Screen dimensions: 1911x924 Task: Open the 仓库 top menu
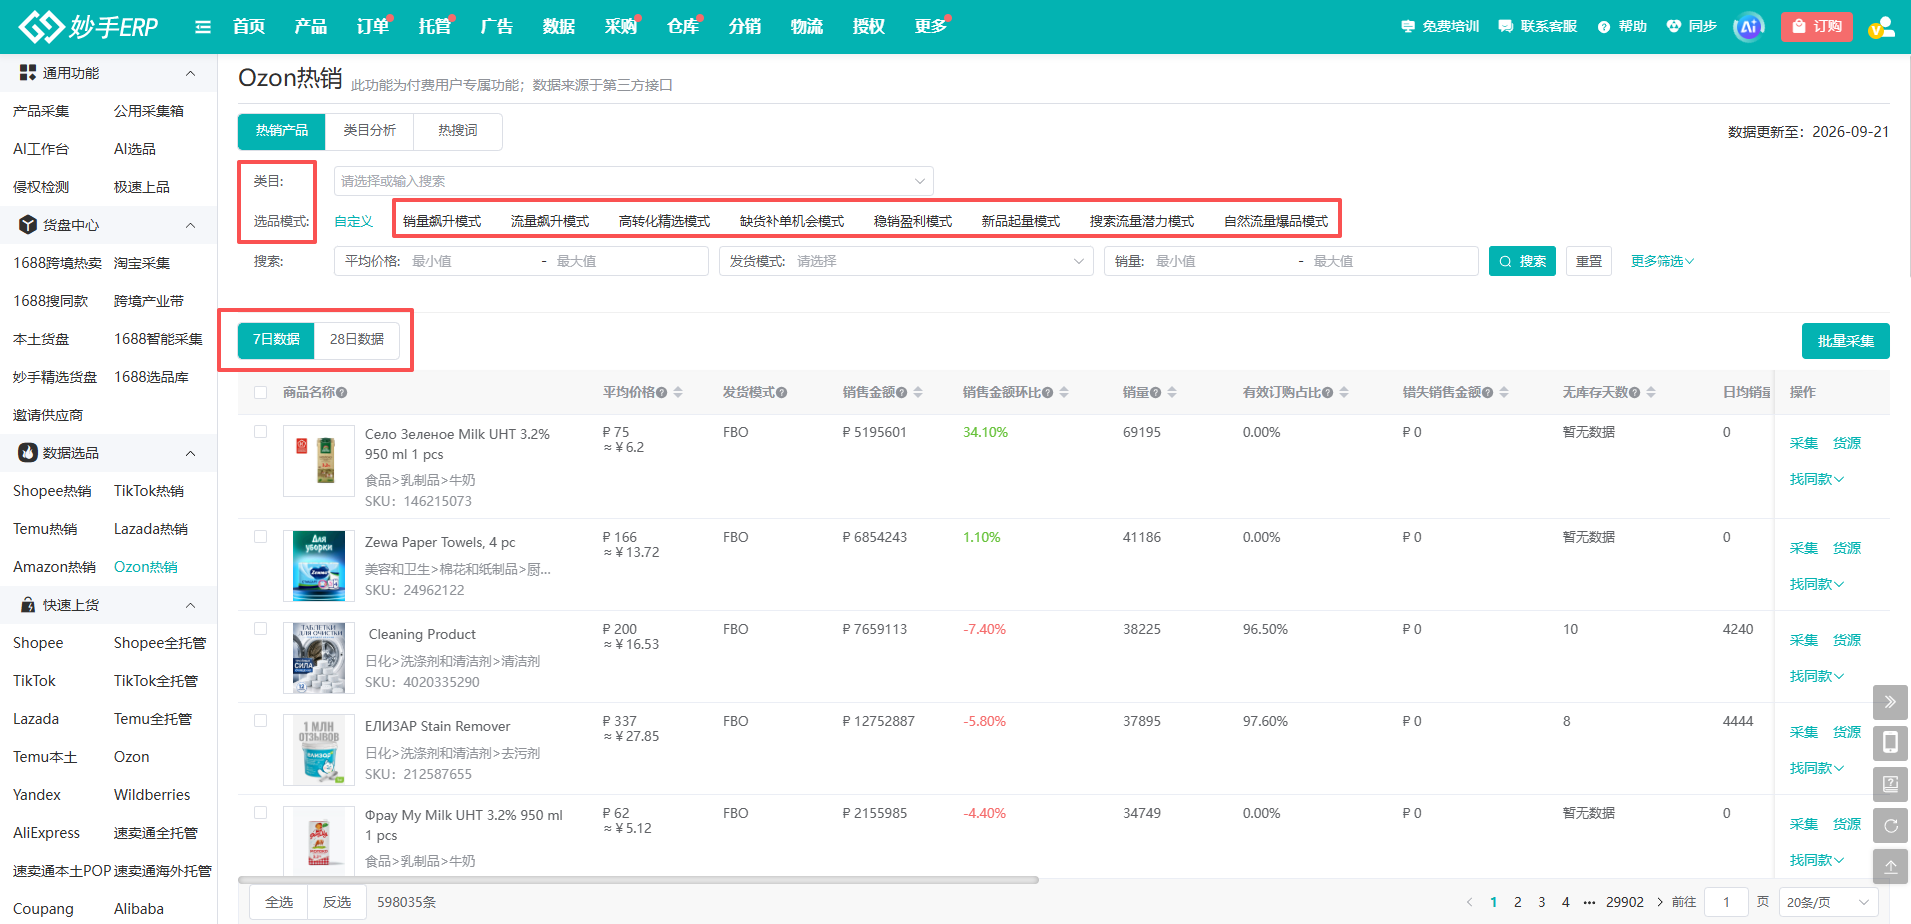tap(683, 27)
